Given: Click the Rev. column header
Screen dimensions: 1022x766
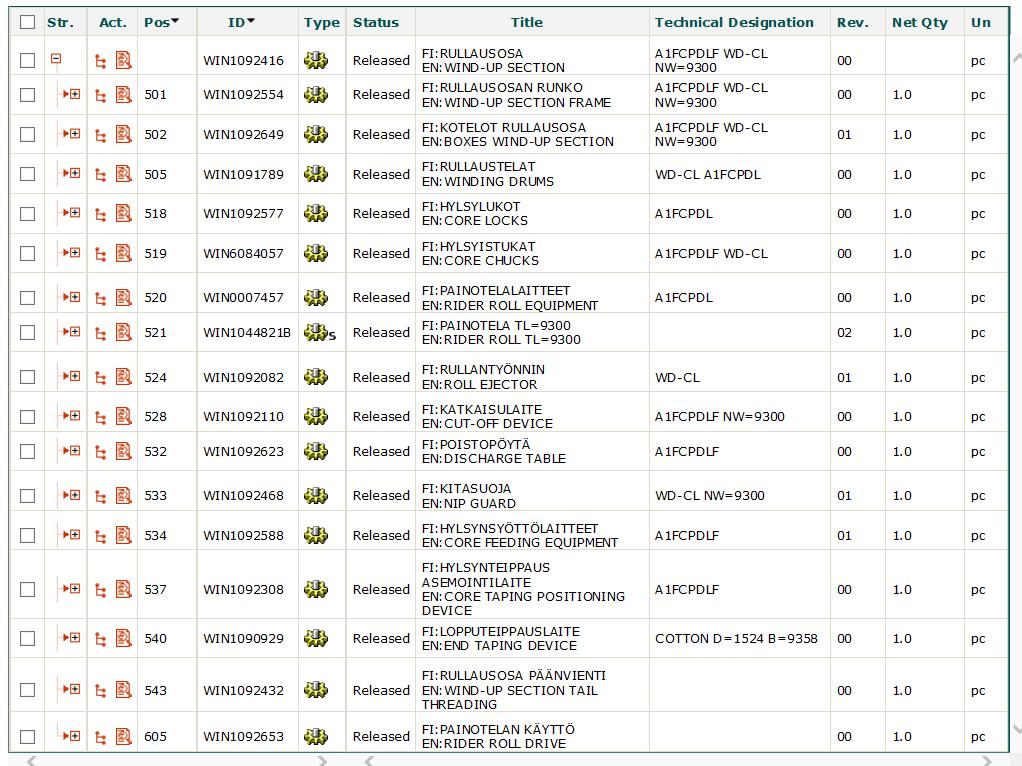Looking at the screenshot, I should pos(853,22).
